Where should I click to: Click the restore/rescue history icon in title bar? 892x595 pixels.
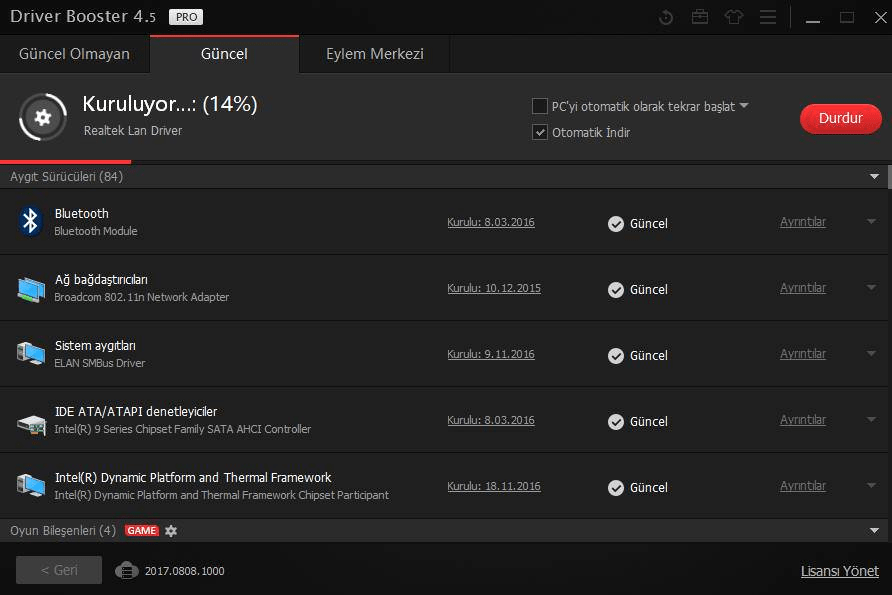click(x=667, y=18)
